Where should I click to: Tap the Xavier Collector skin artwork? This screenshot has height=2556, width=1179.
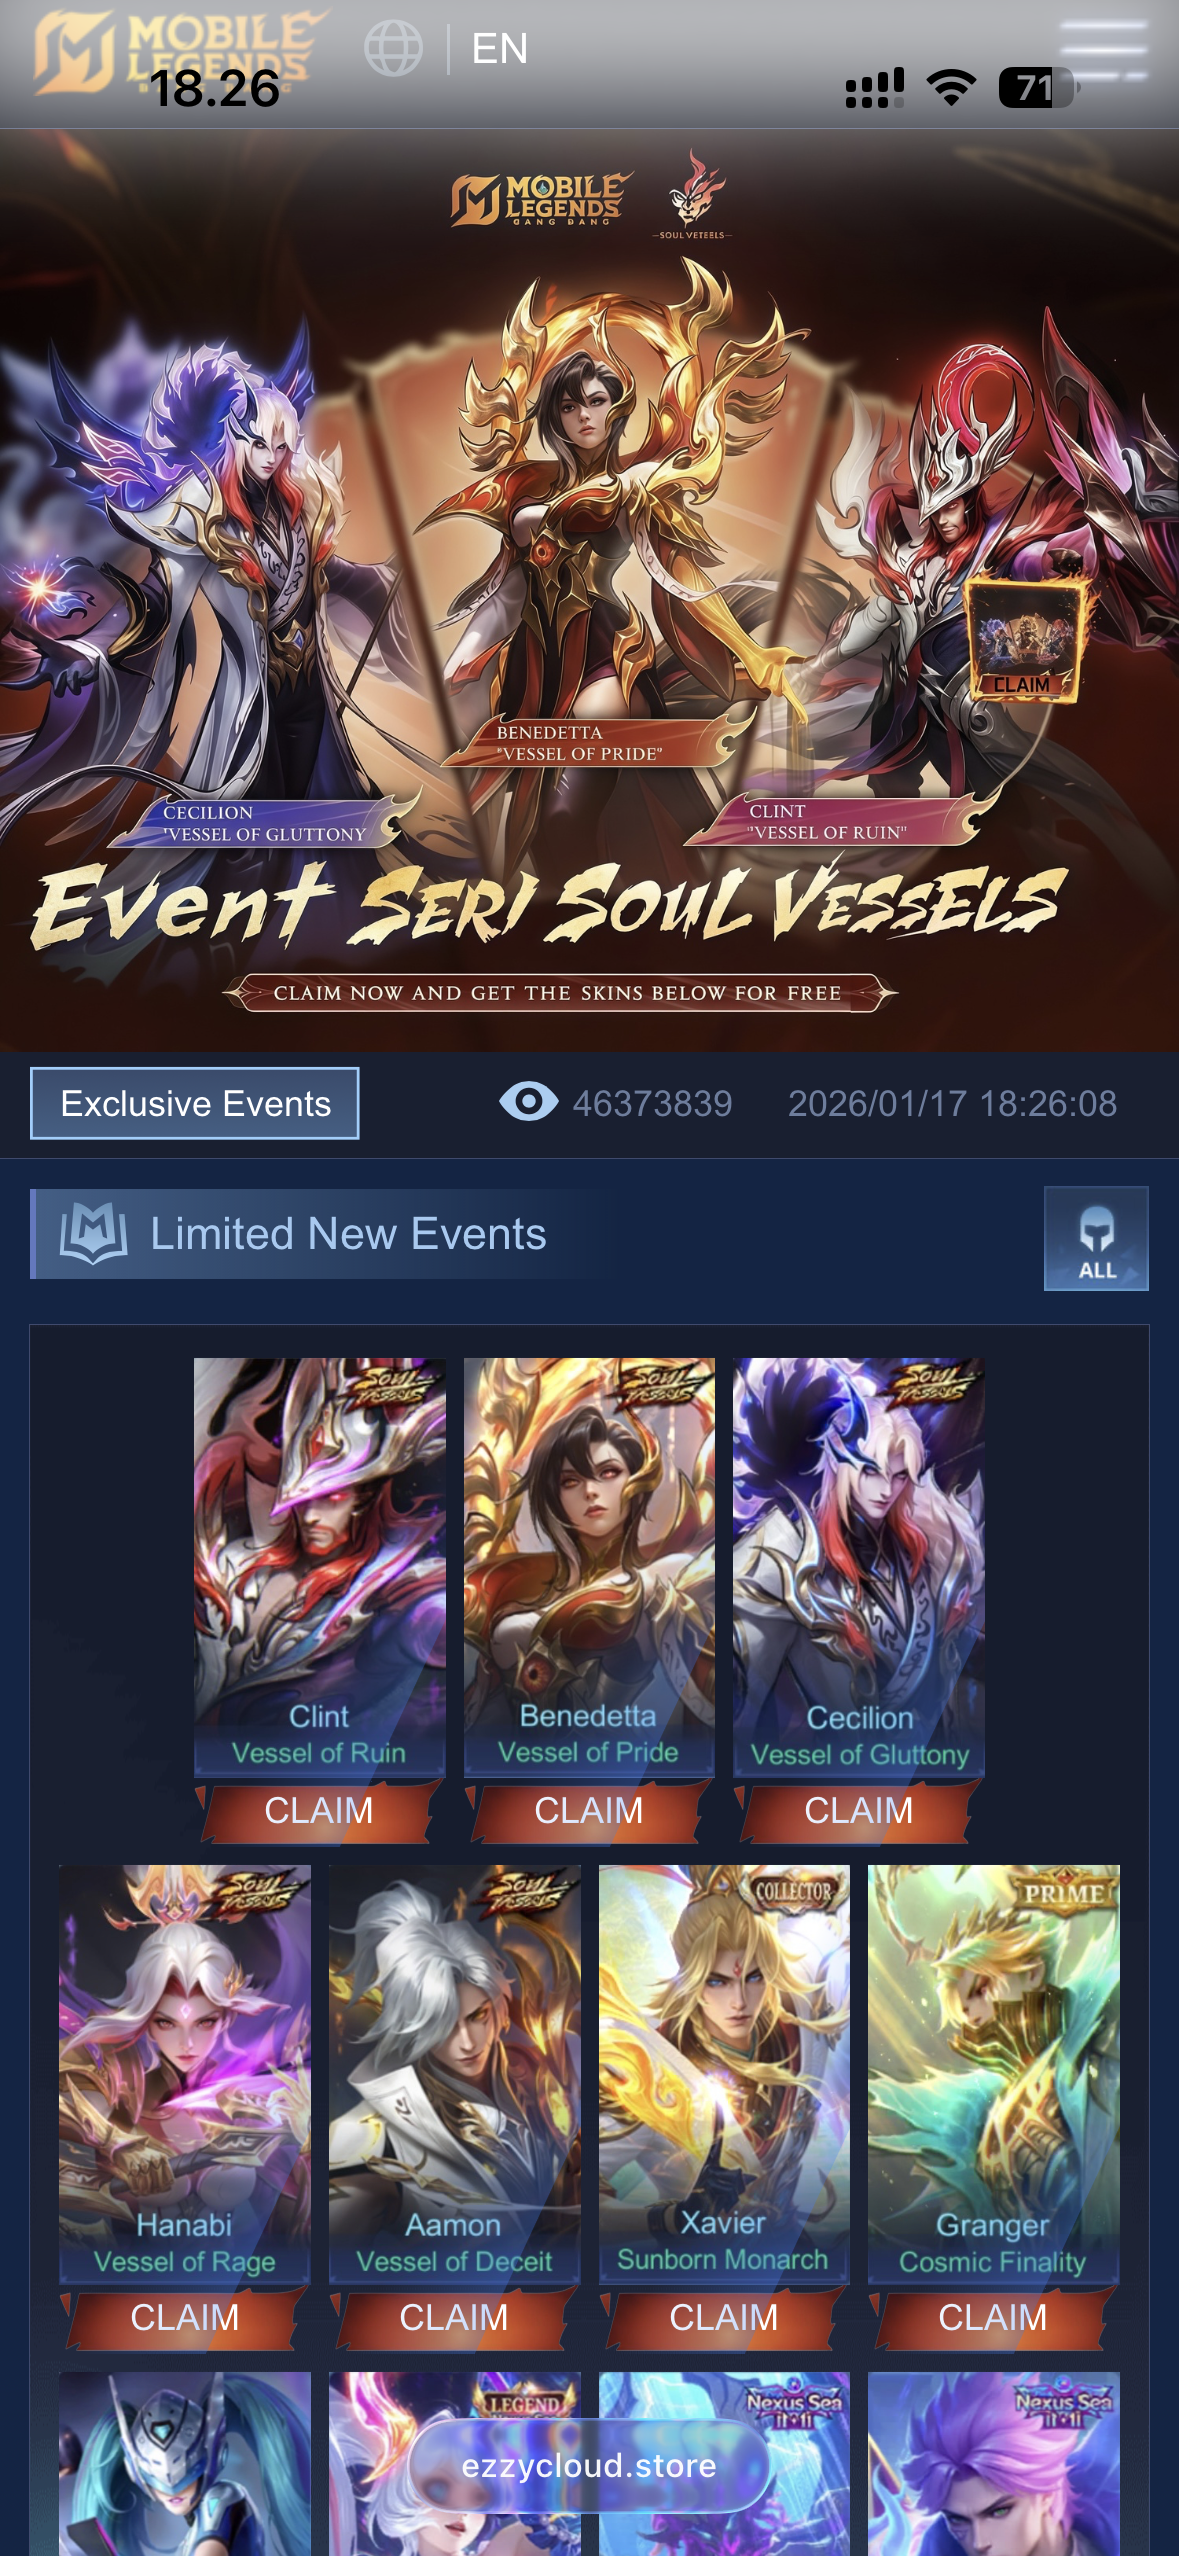point(724,2074)
